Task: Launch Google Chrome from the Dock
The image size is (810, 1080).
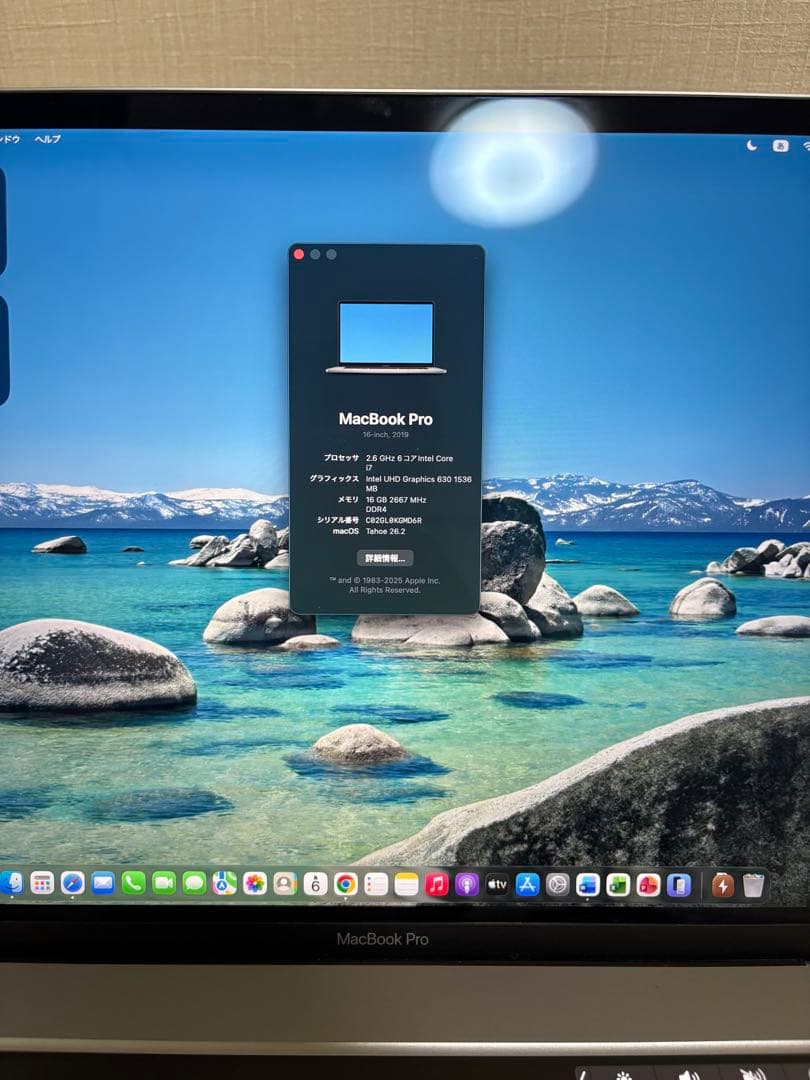Action: [x=344, y=885]
